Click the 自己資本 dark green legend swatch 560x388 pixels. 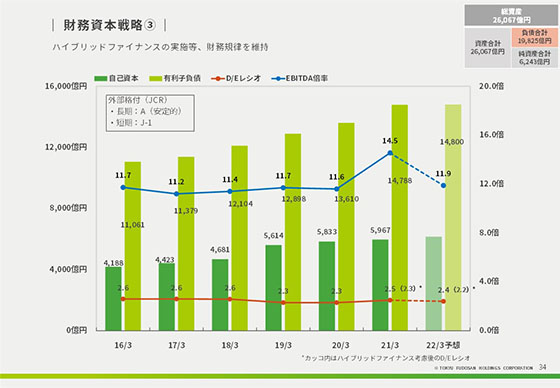[x=101, y=78]
